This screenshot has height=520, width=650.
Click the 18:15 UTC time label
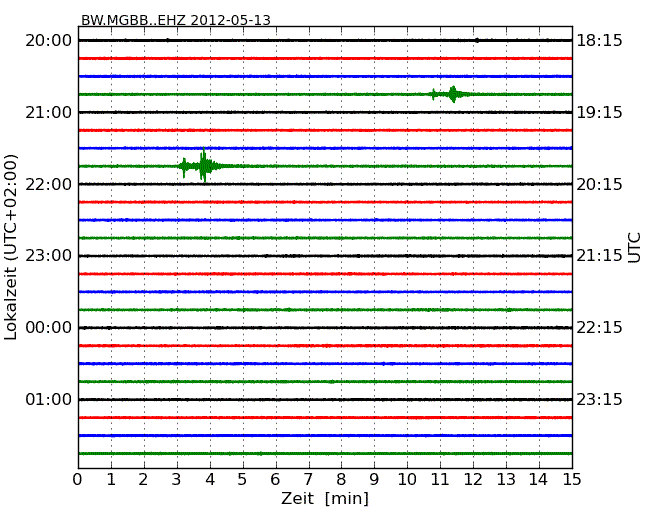599,41
